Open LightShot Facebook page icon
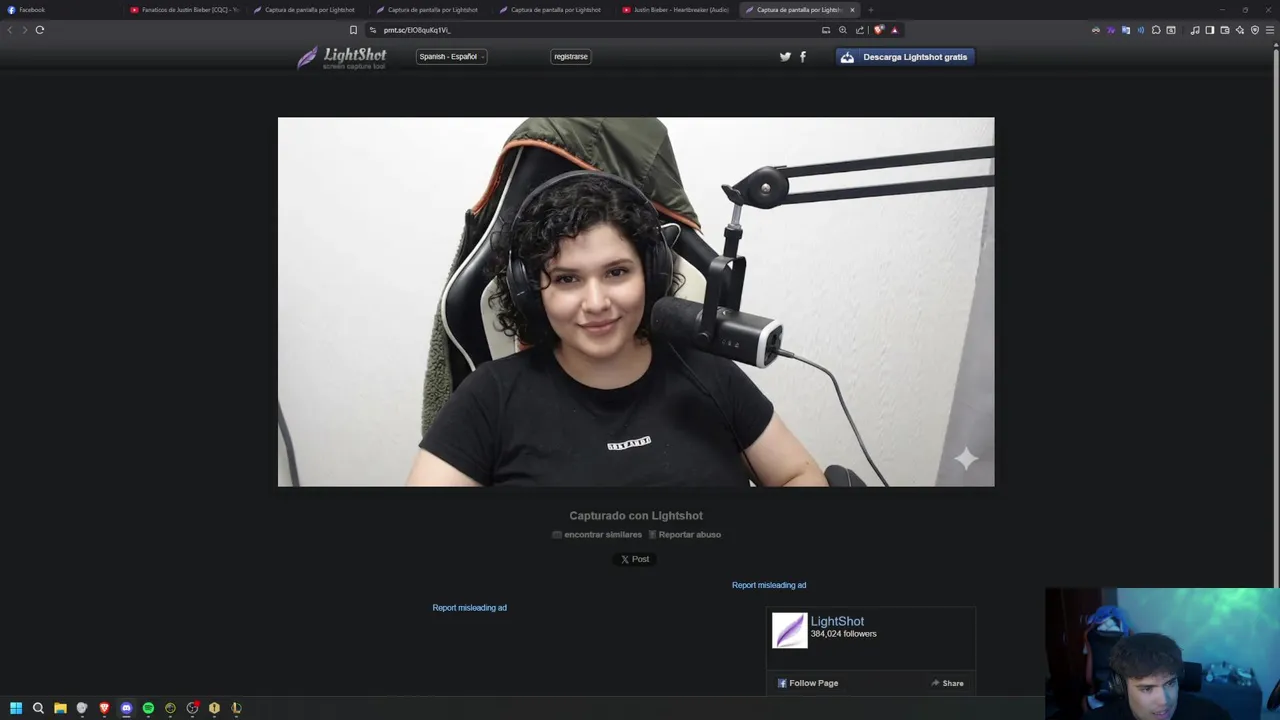This screenshot has width=1280, height=720. pyautogui.click(x=803, y=57)
